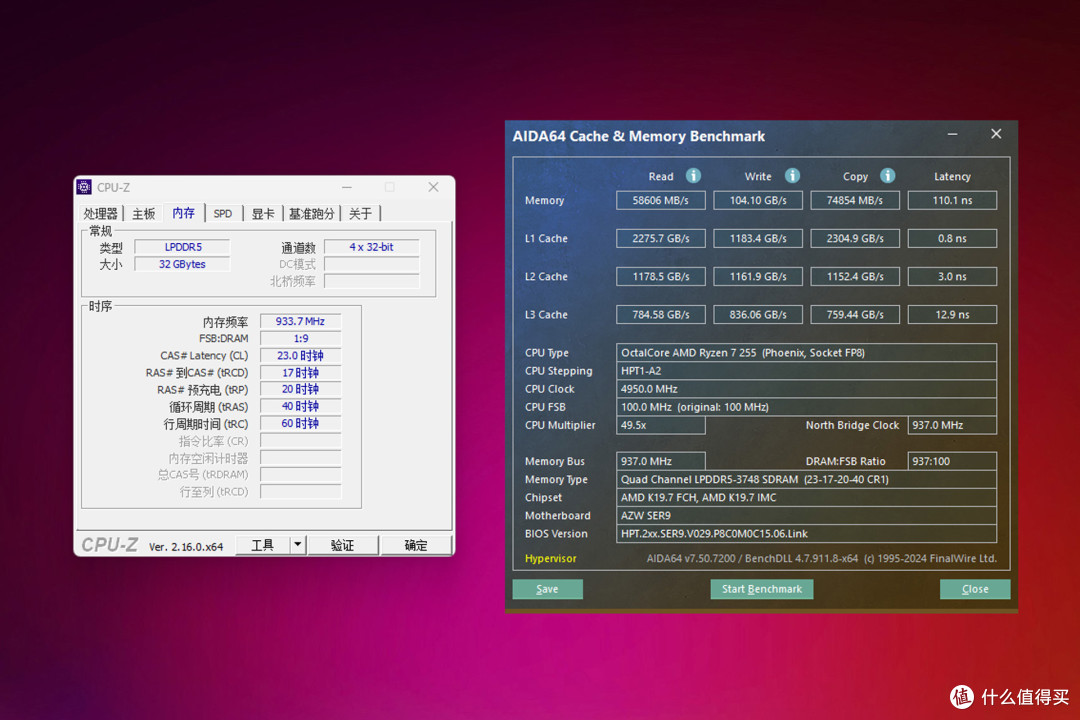Expand the 工具 dropdown arrow

click(298, 545)
